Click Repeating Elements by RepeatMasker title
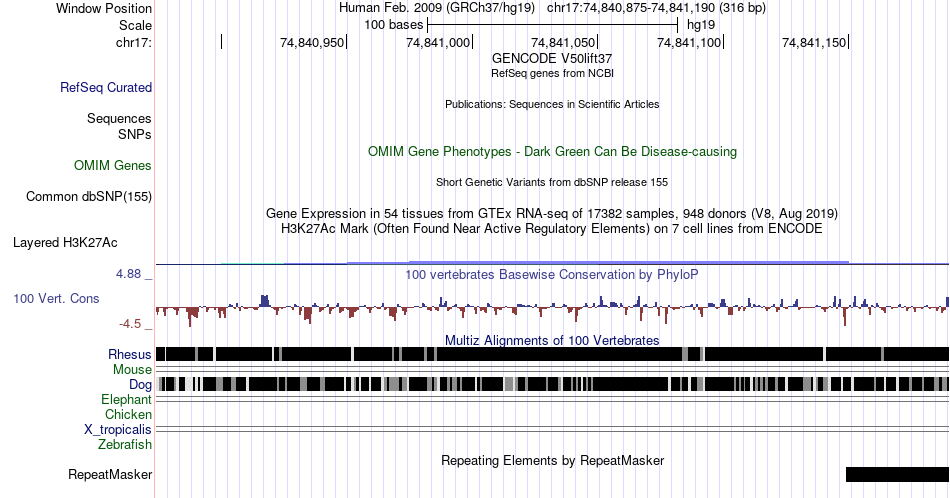The image size is (950, 498). (552, 460)
